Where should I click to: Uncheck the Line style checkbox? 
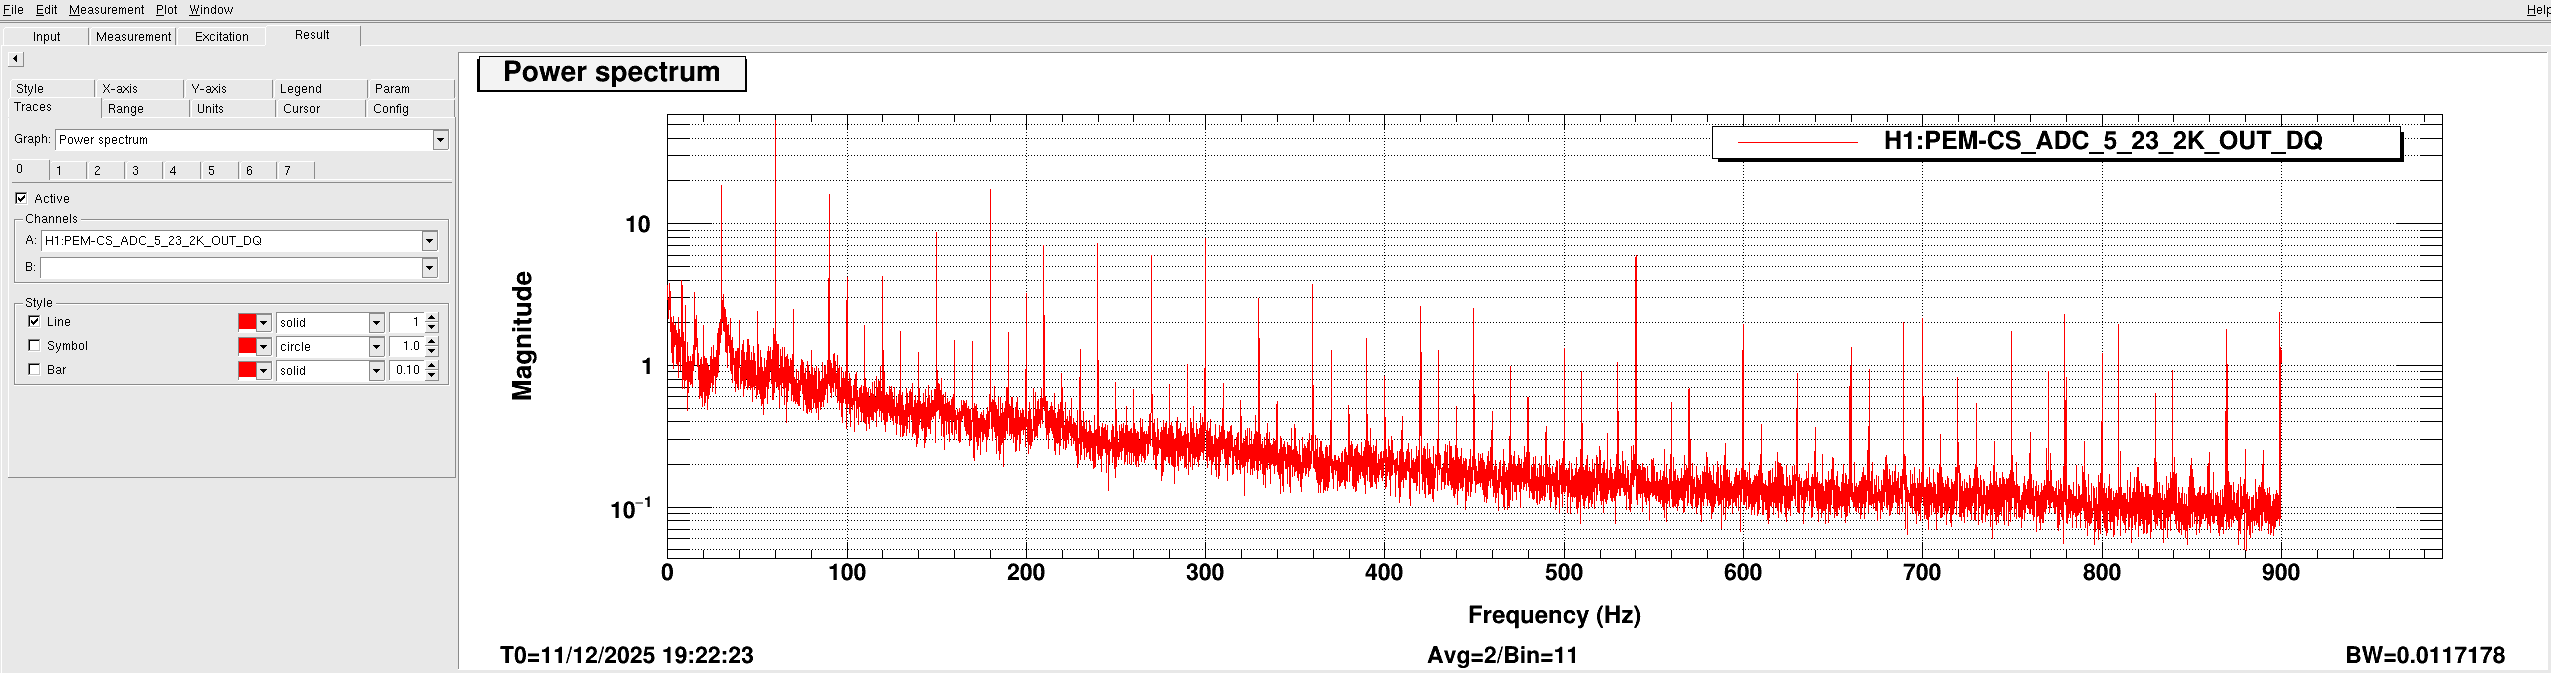[x=34, y=321]
